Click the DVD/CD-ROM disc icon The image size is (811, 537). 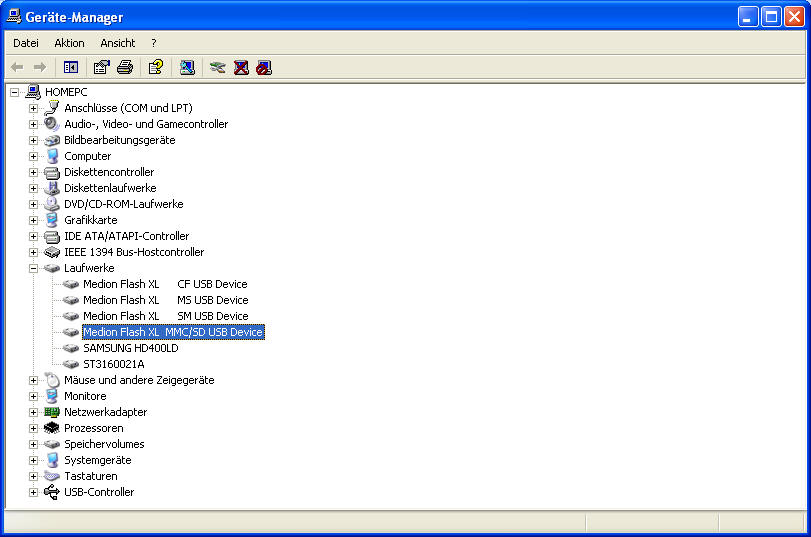[x=52, y=204]
